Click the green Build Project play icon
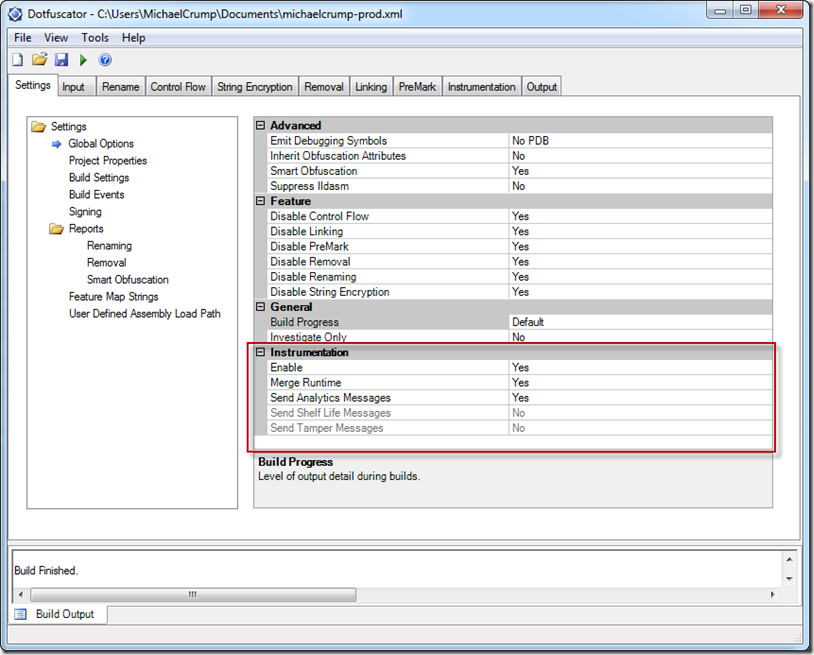The width and height of the screenshot is (814, 655). coord(83,60)
